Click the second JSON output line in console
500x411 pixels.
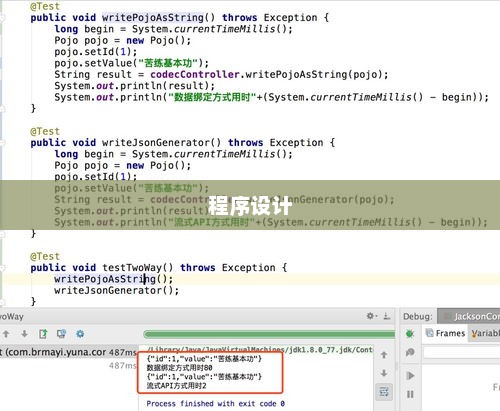pos(204,377)
